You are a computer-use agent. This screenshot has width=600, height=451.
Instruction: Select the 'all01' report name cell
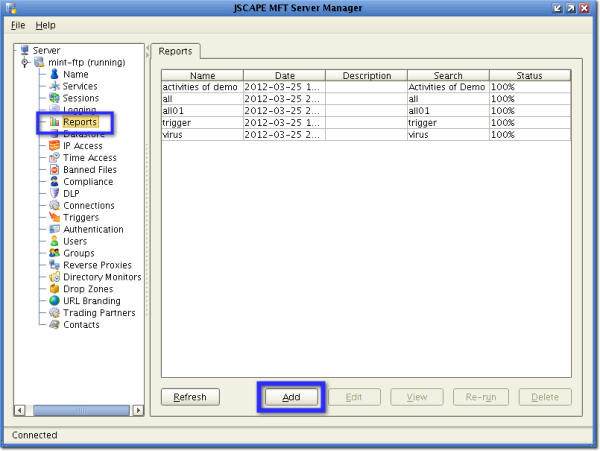[x=202, y=111]
